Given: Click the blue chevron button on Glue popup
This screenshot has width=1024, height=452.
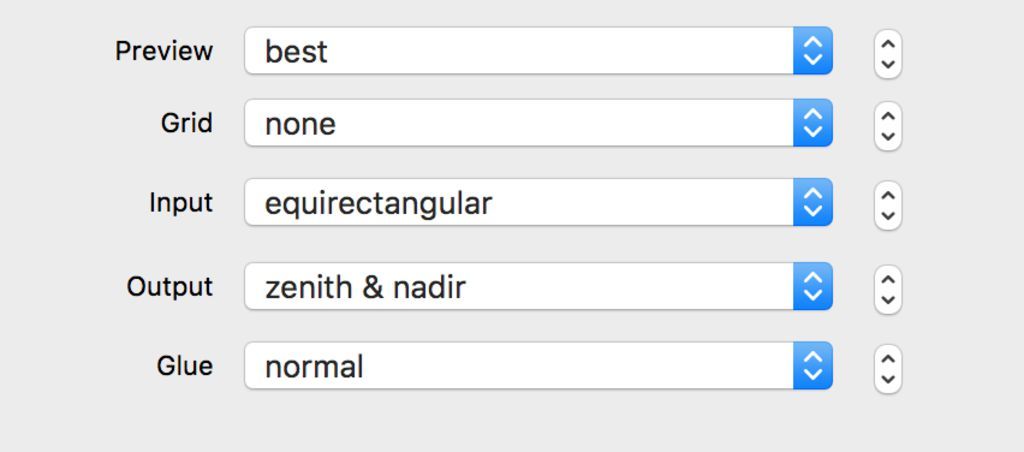Looking at the screenshot, I should pos(813,366).
